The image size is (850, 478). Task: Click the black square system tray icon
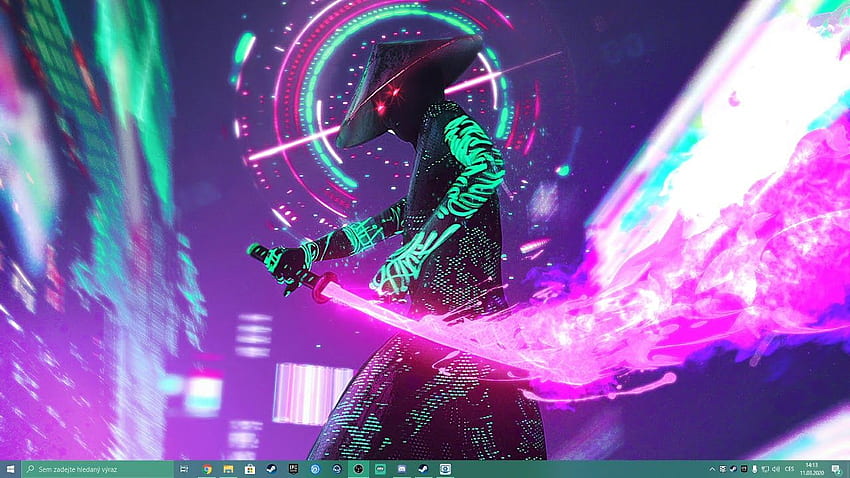point(744,469)
